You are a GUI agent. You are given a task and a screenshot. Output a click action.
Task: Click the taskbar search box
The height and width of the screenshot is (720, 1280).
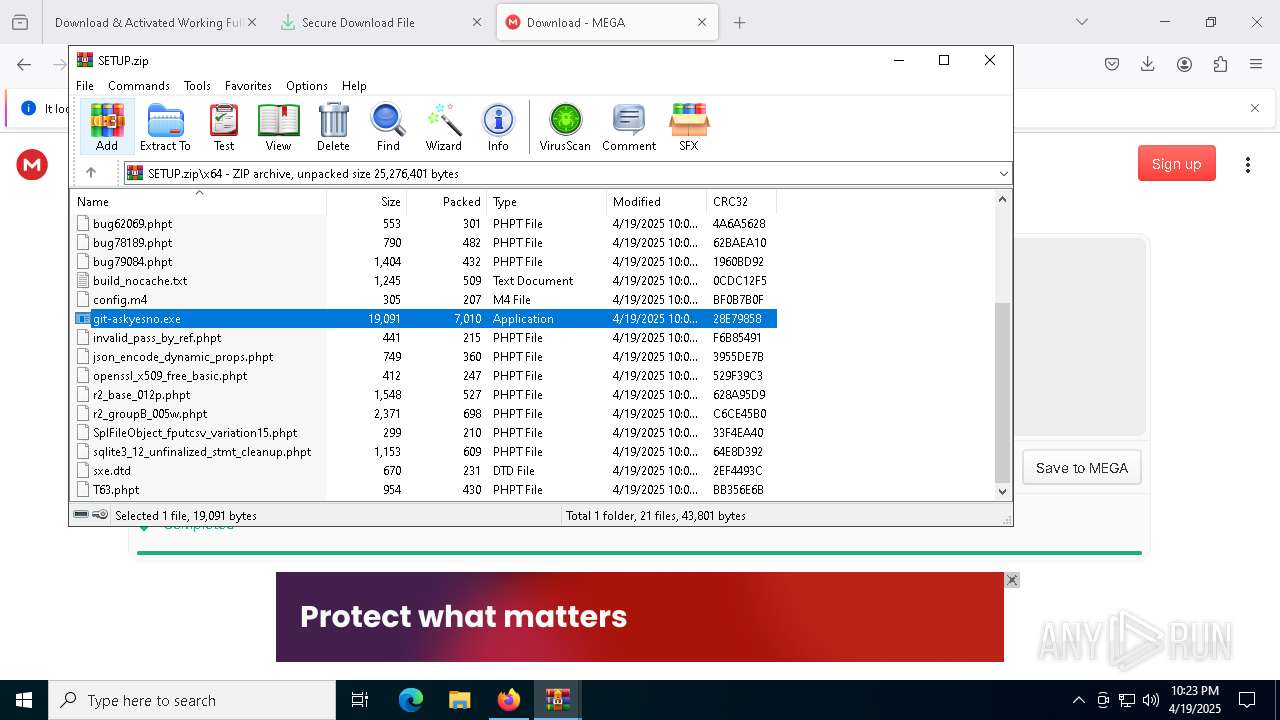[x=192, y=700]
